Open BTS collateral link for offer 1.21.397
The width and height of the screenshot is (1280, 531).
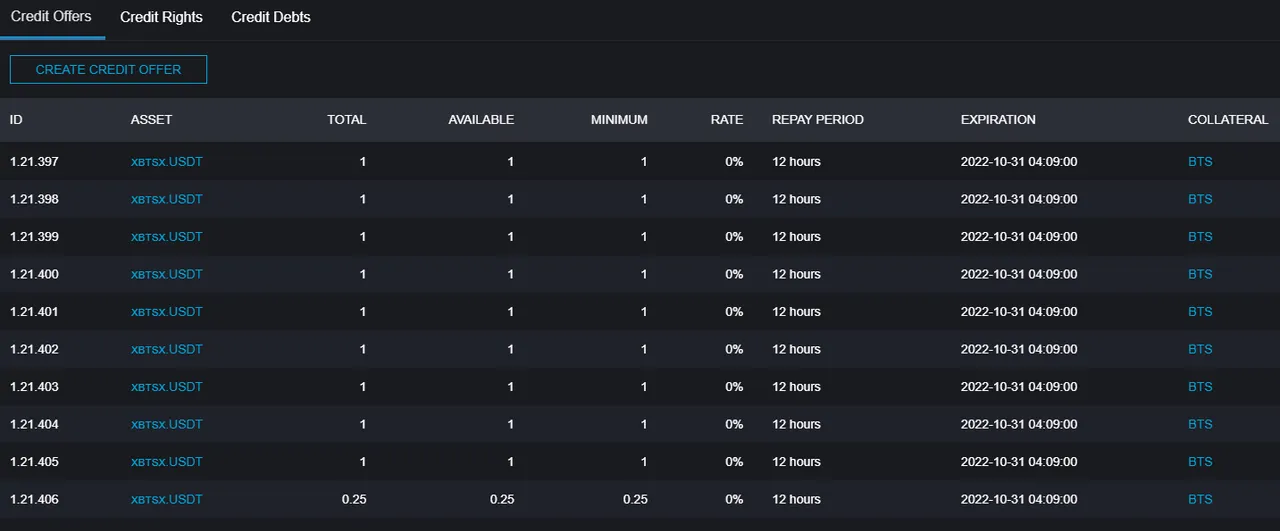[1200, 161]
